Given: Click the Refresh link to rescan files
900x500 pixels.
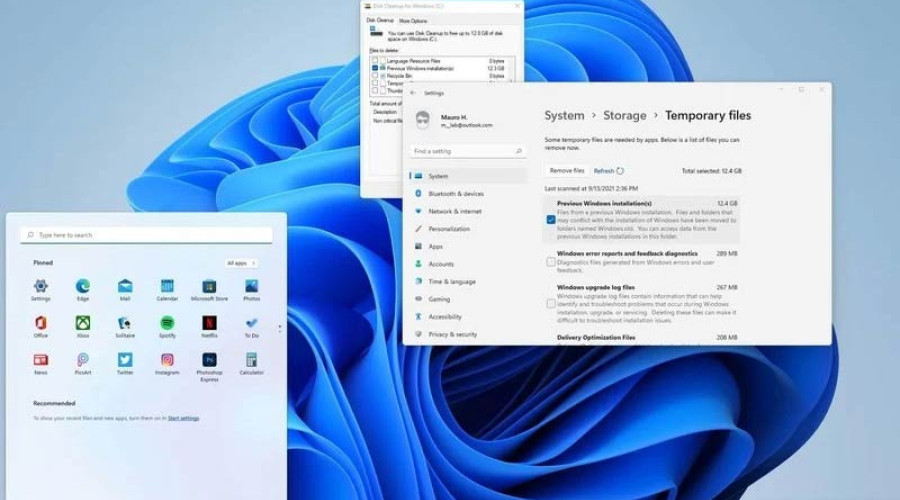Looking at the screenshot, I should click(x=604, y=171).
